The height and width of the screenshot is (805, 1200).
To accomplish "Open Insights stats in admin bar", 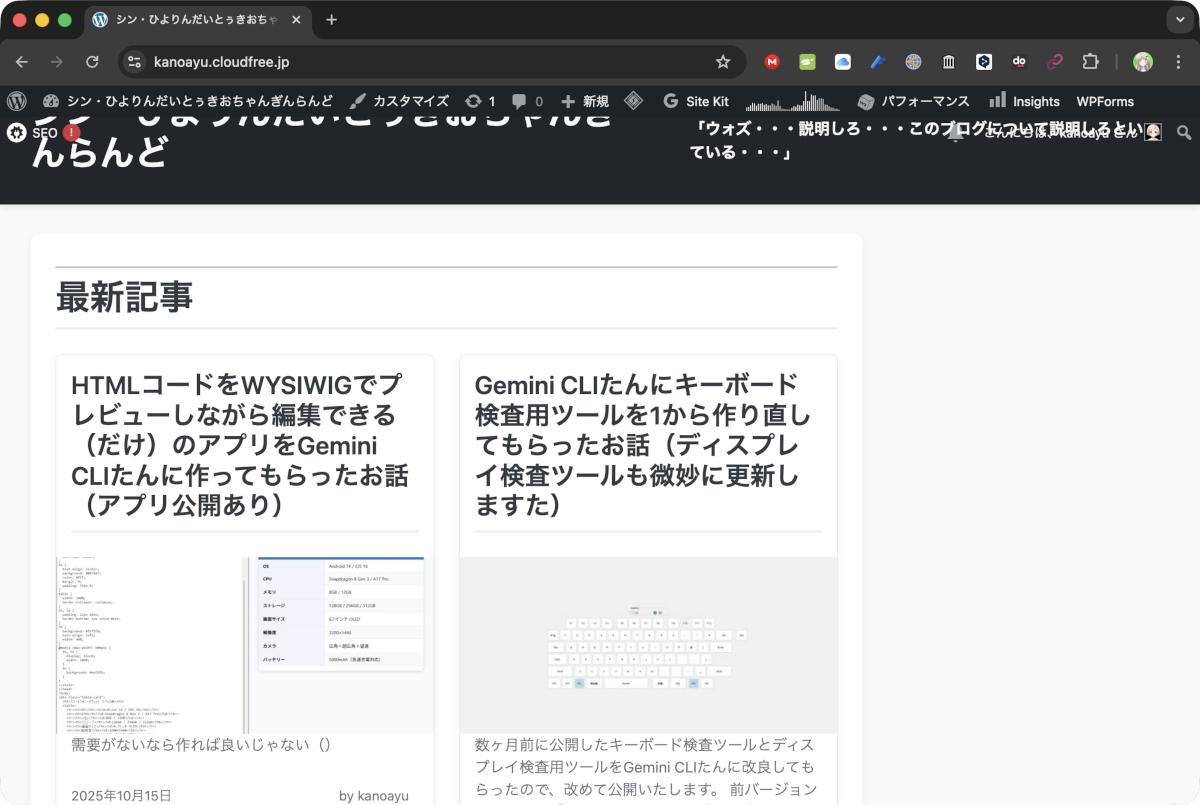I will pos(1024,101).
